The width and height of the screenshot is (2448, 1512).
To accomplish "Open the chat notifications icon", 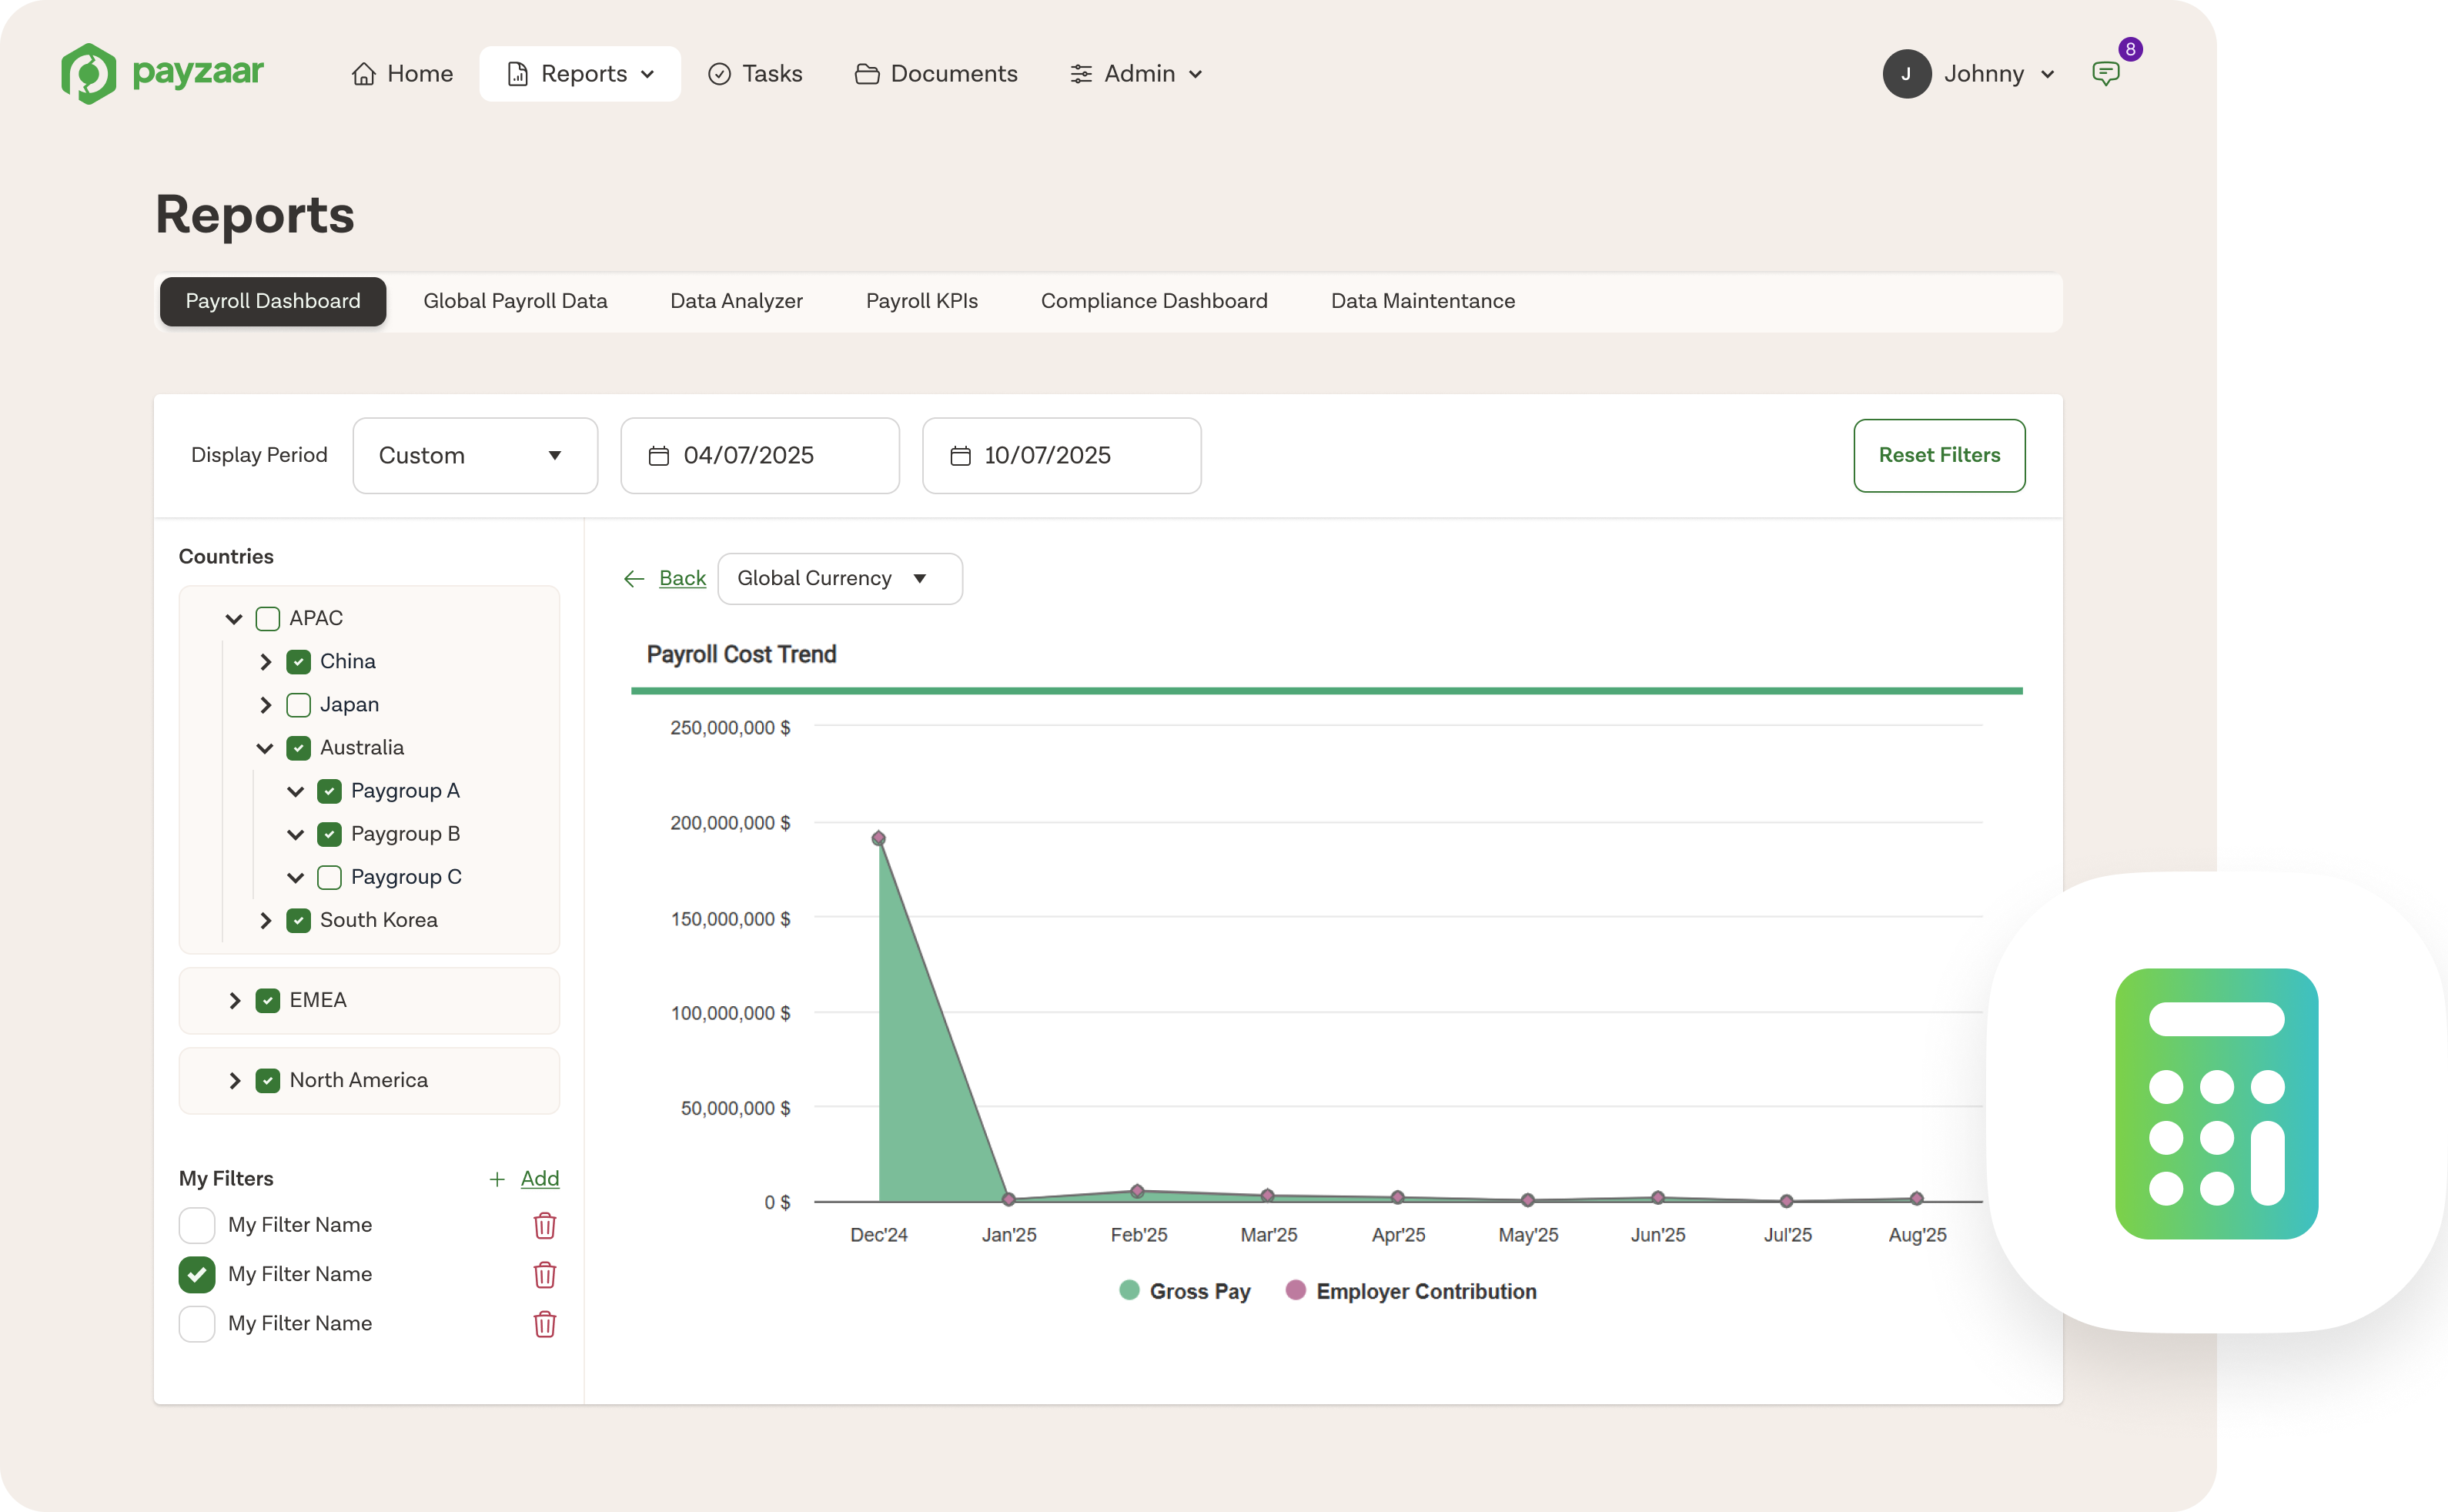I will (2105, 74).
